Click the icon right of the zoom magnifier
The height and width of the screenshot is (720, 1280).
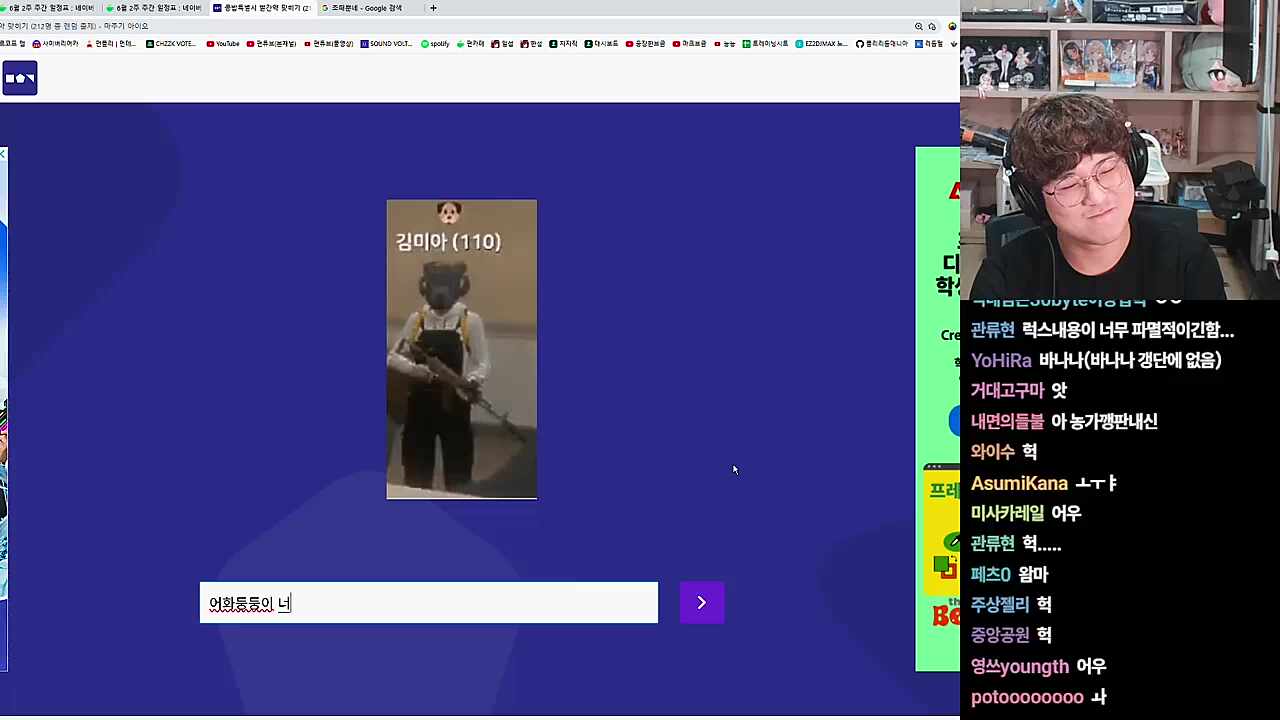tap(932, 26)
